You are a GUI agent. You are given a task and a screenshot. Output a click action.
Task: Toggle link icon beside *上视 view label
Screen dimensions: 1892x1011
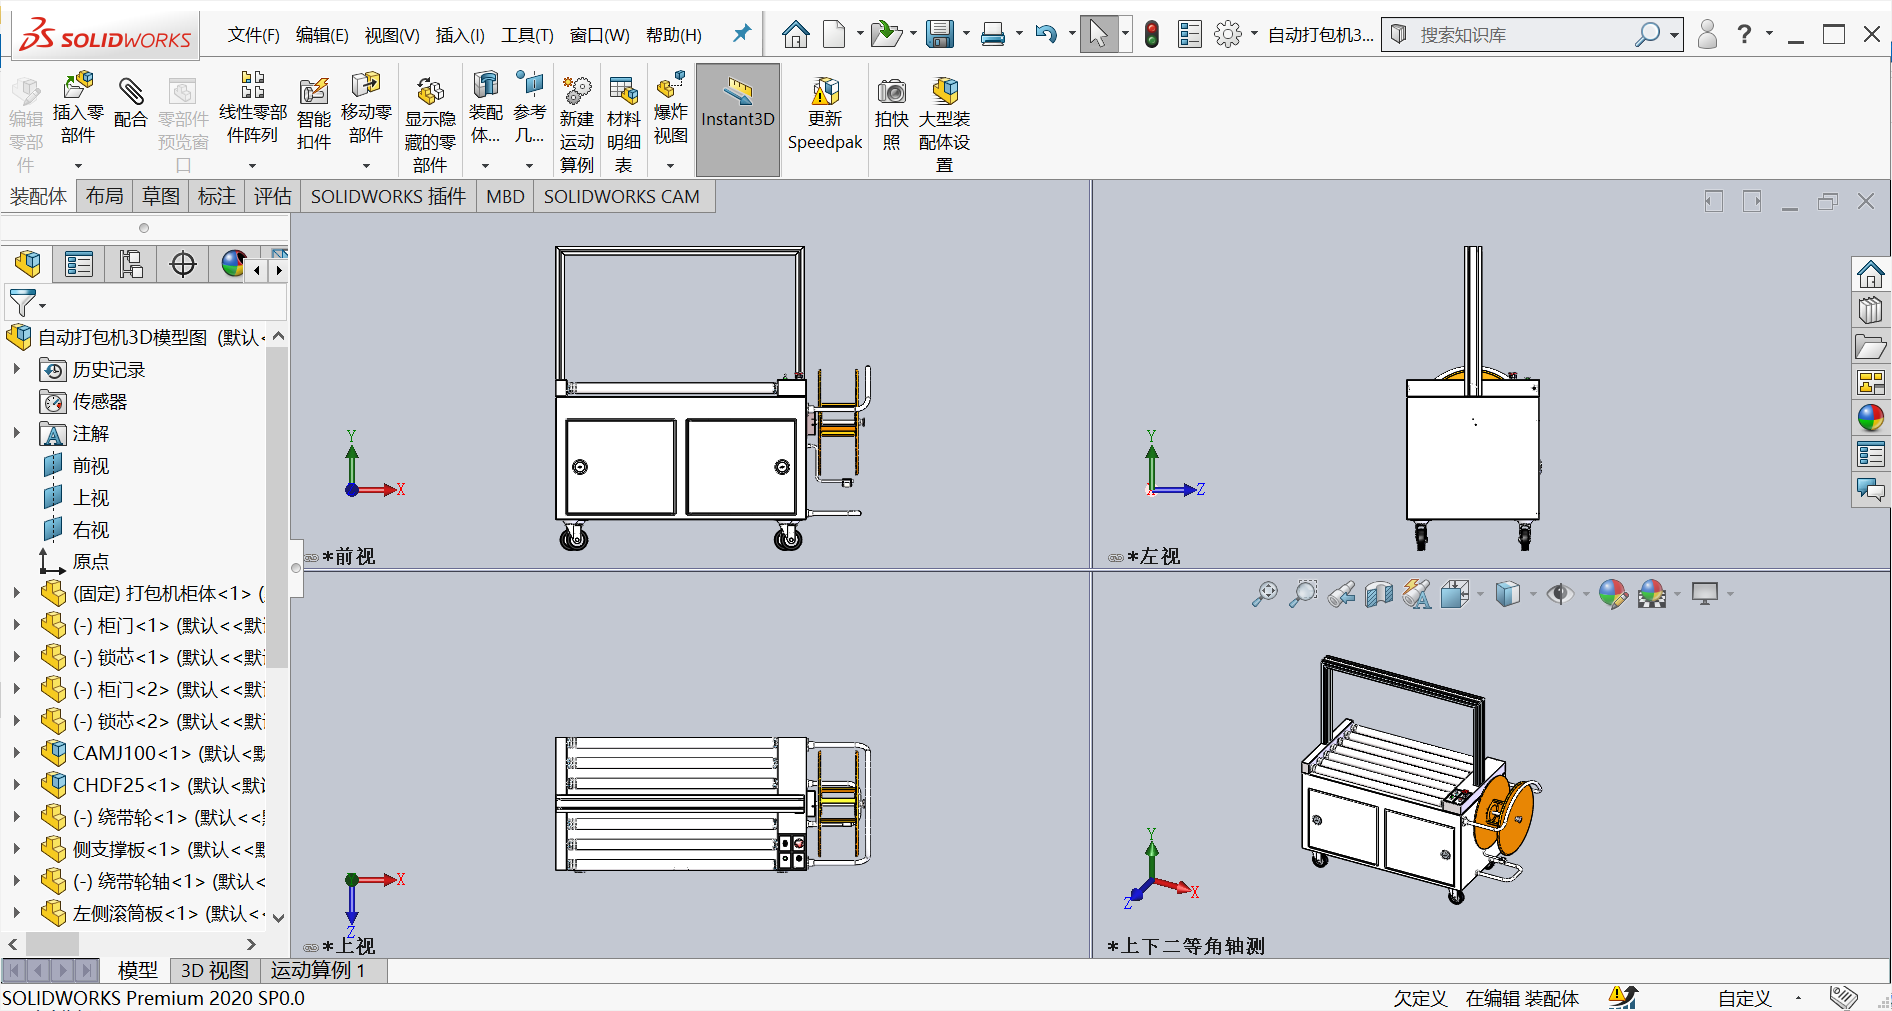click(x=311, y=947)
